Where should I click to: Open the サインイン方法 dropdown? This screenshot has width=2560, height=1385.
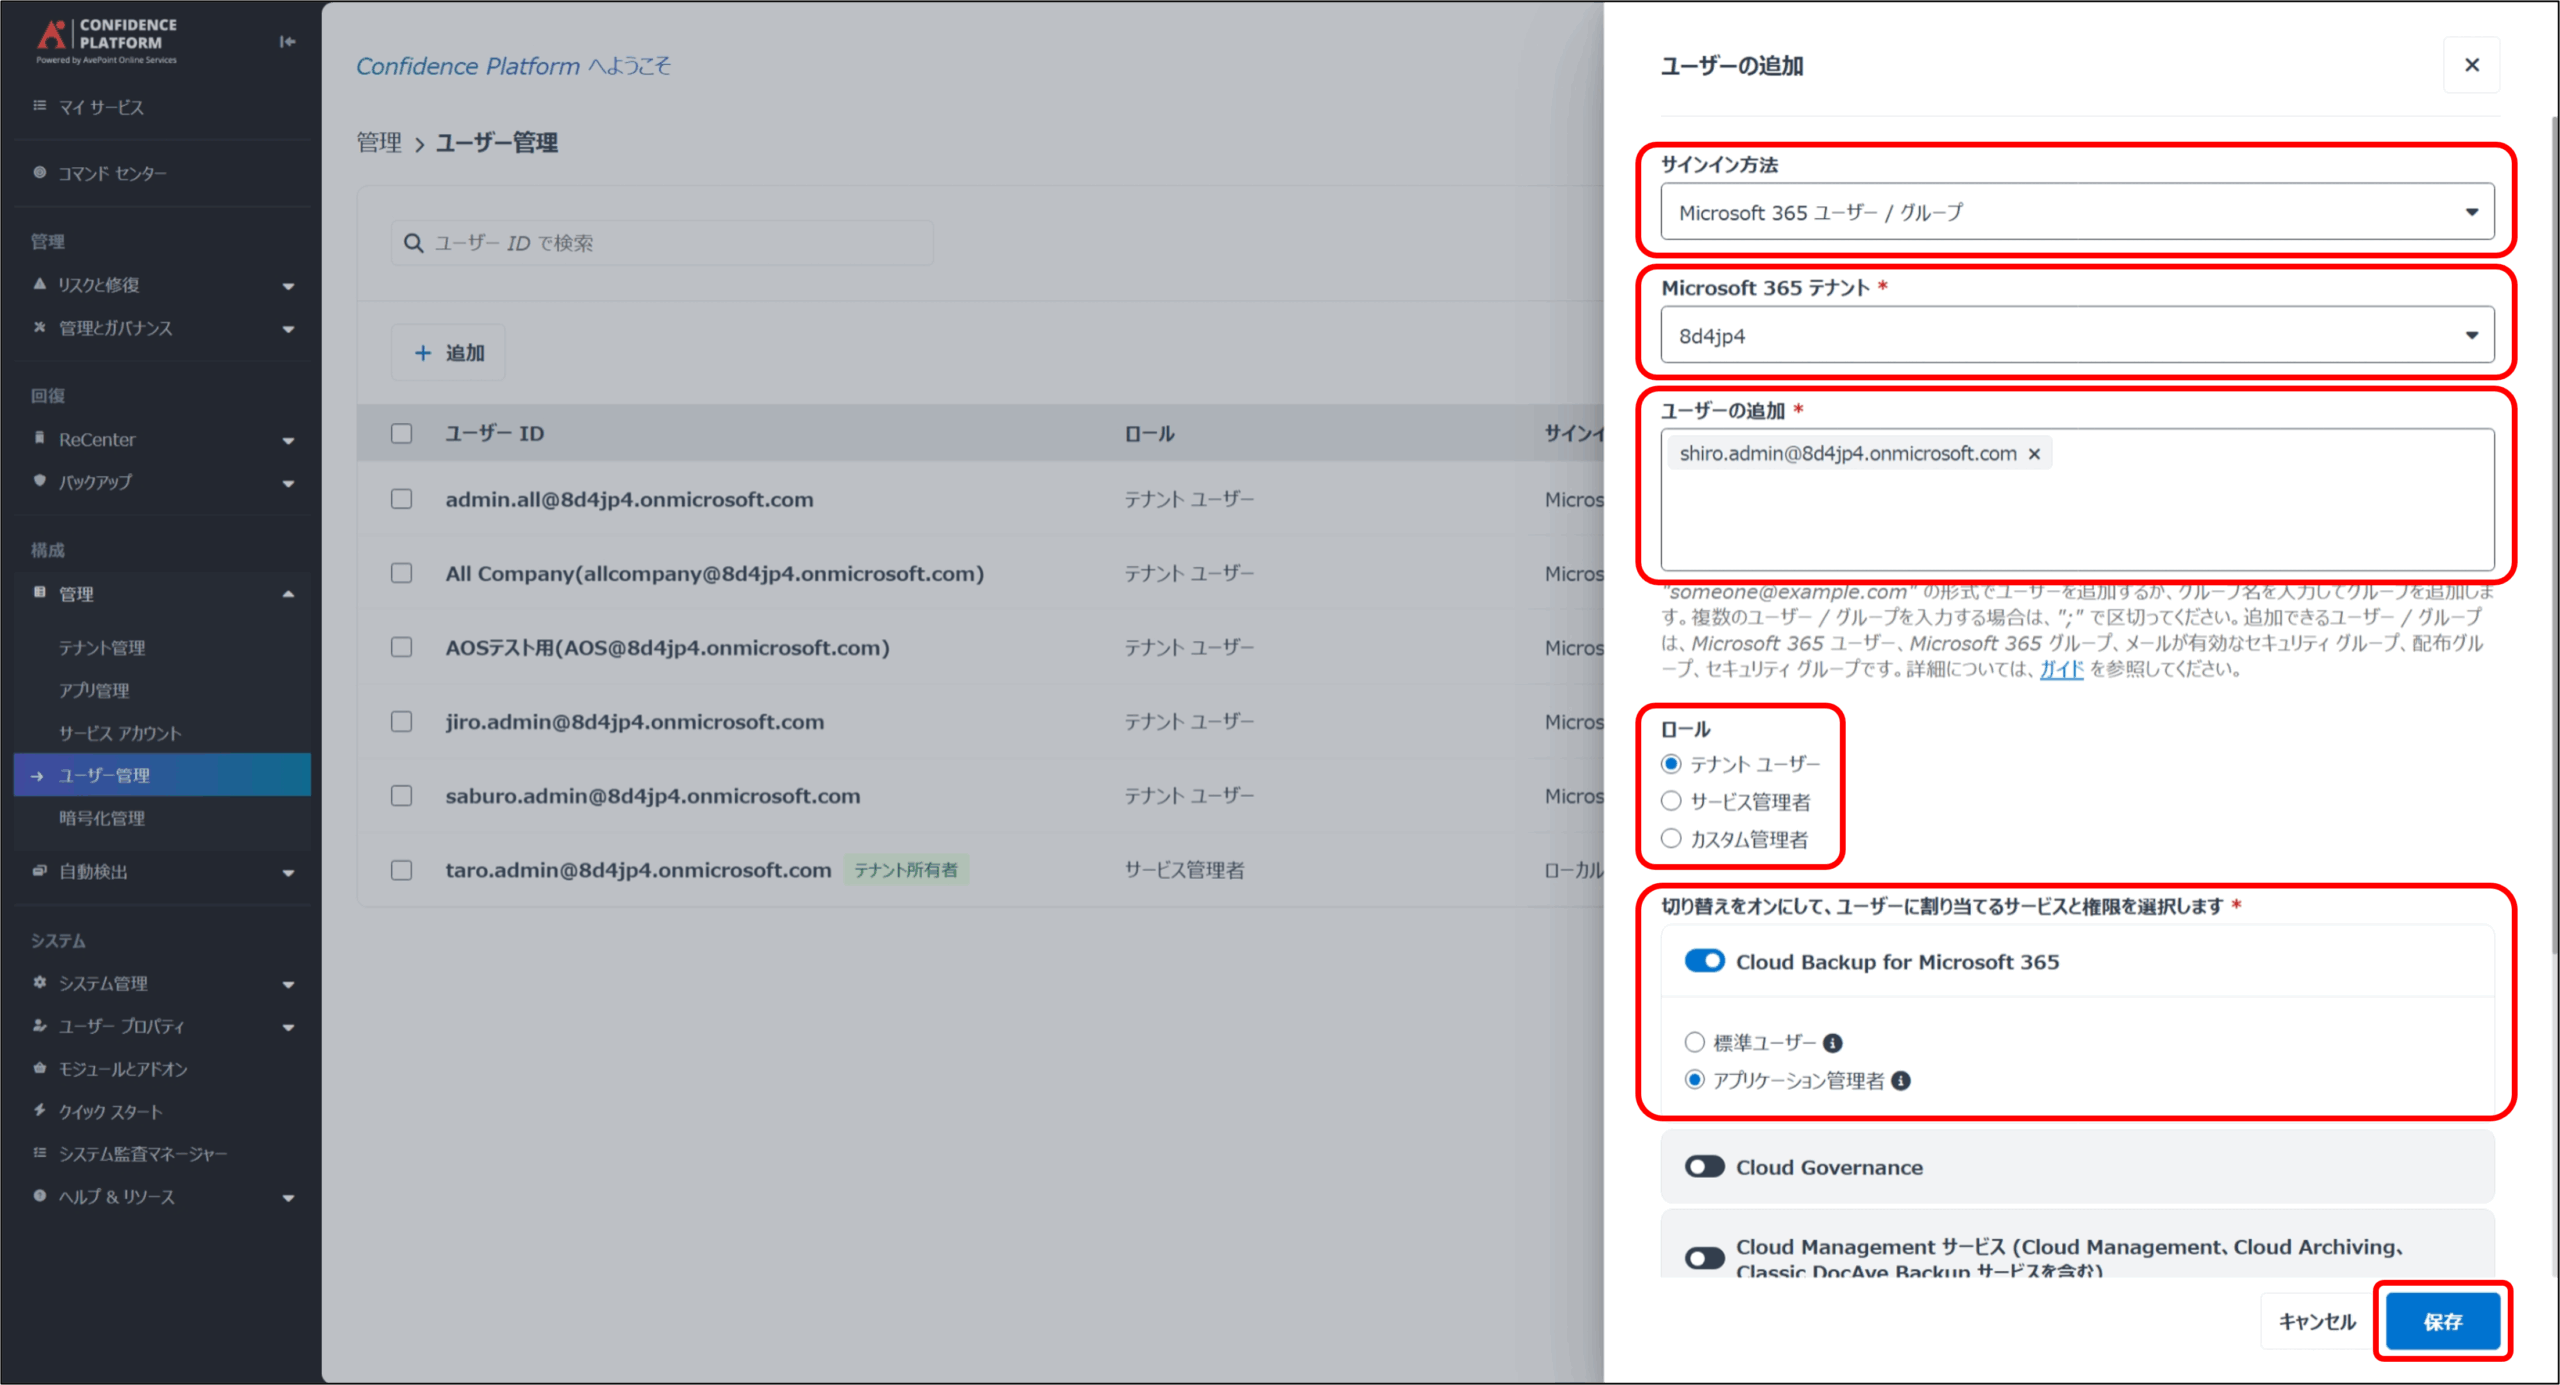pyautogui.click(x=2076, y=212)
